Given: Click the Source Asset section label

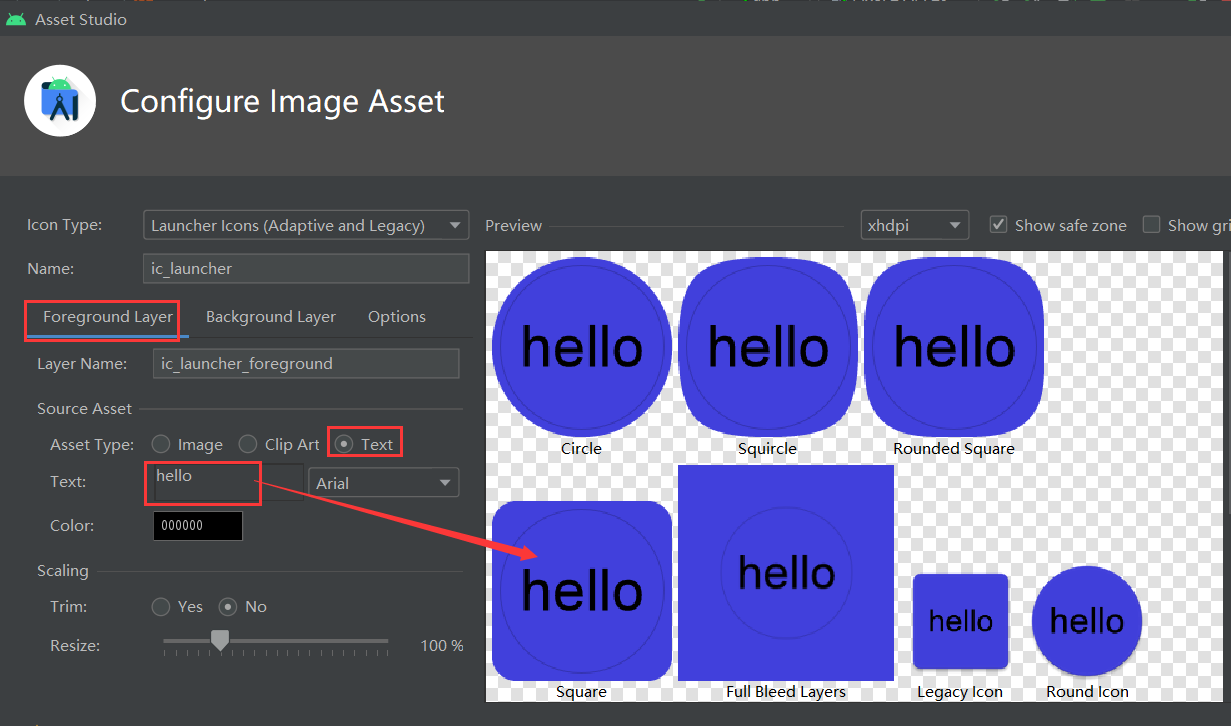Looking at the screenshot, I should point(85,409).
